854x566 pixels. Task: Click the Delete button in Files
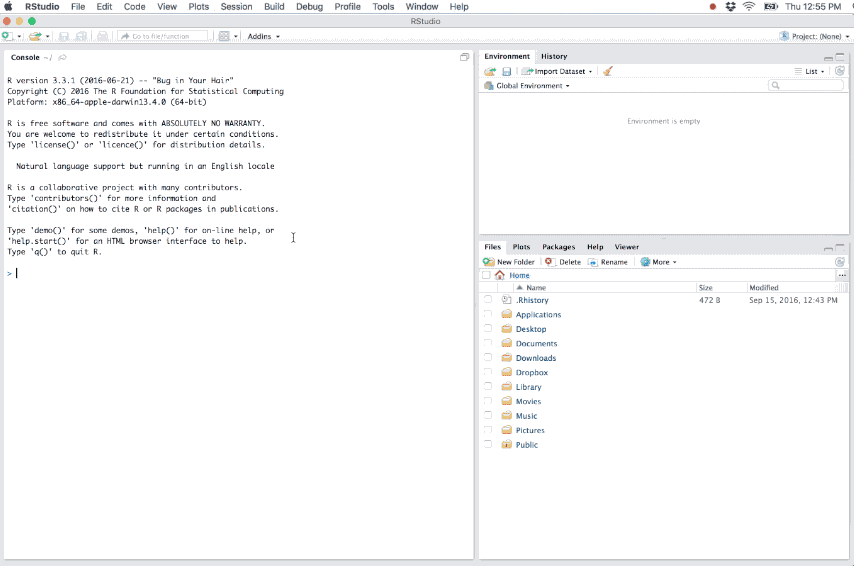(x=563, y=262)
